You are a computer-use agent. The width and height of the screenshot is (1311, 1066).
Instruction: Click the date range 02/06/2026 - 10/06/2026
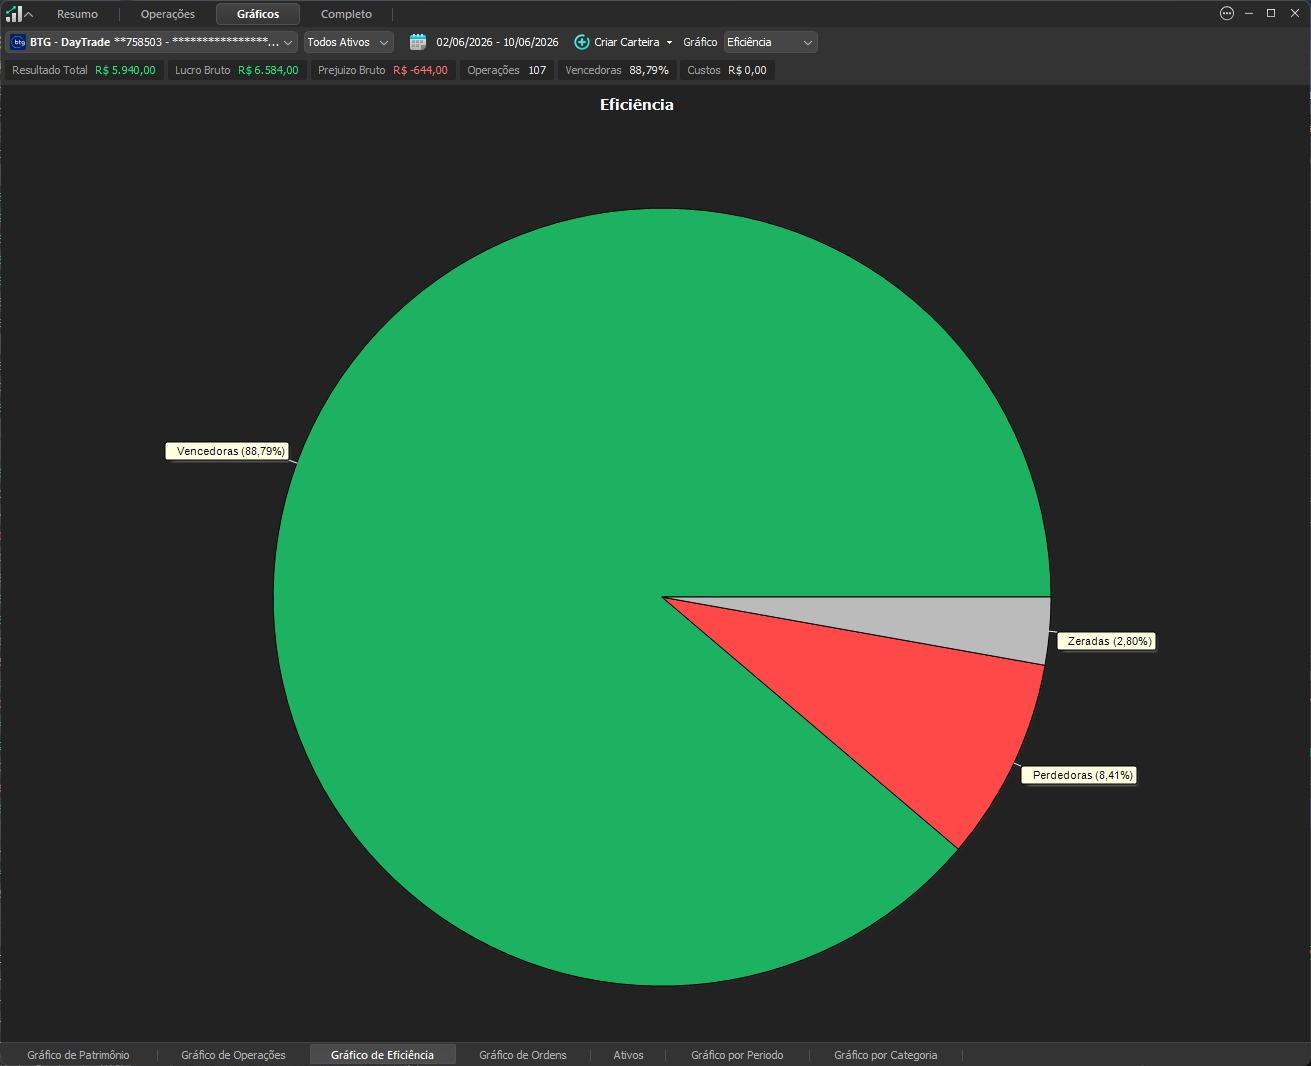[497, 42]
